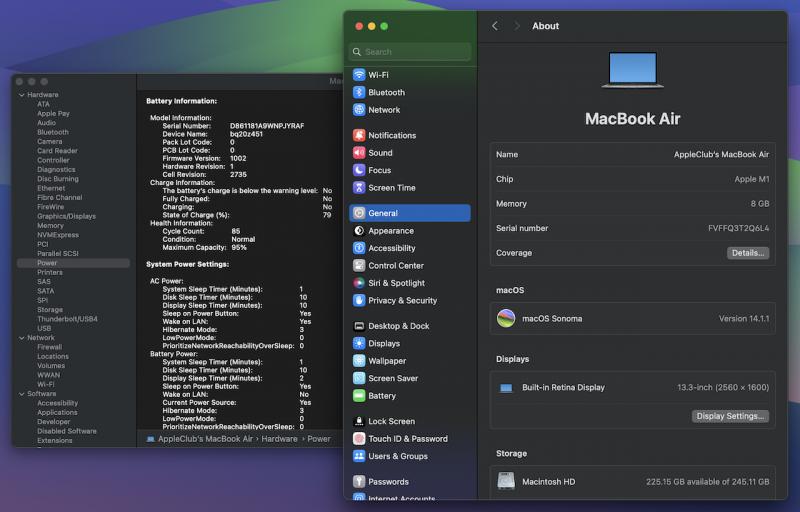
Task: Select Graphics/Displays in System Information
Action: click(x=66, y=216)
